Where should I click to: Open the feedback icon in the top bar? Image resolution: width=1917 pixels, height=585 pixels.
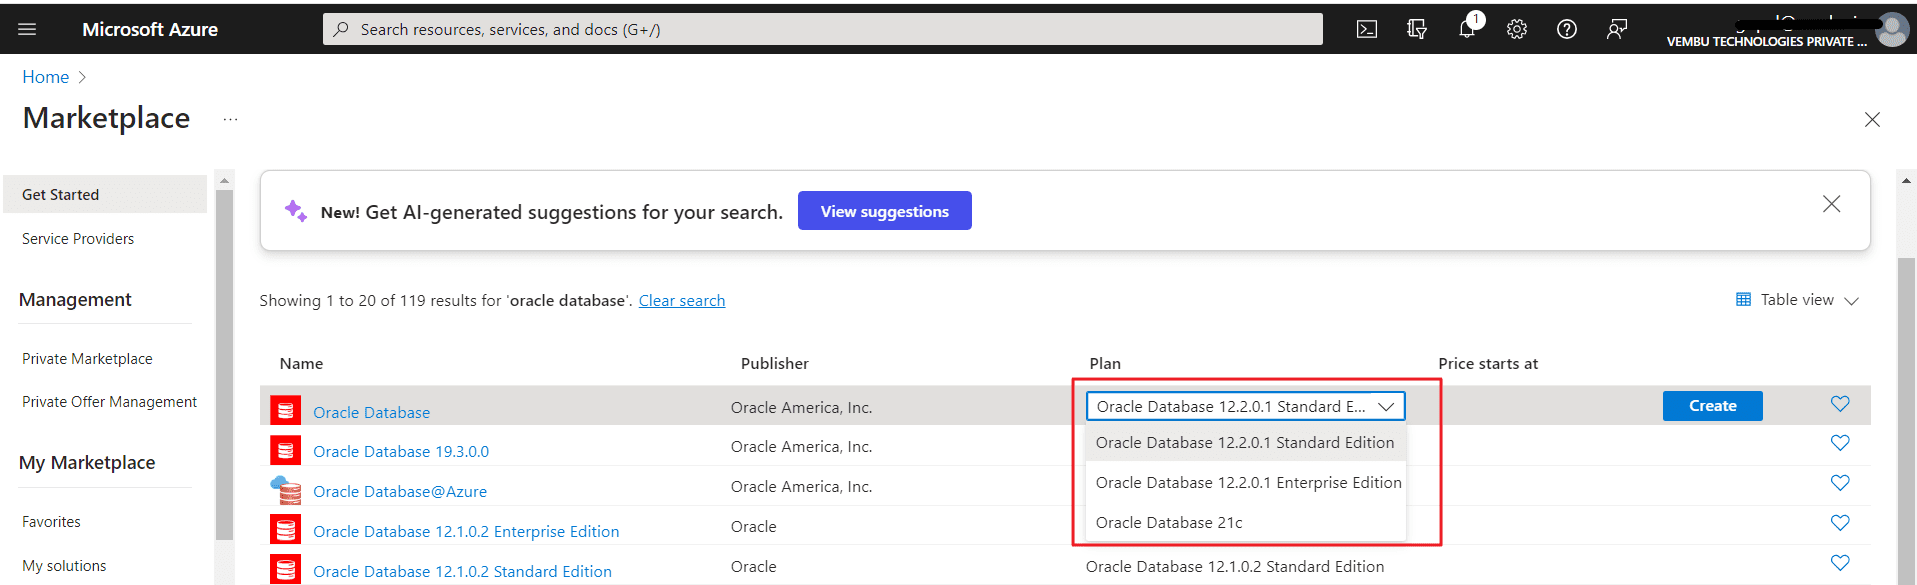(1617, 29)
